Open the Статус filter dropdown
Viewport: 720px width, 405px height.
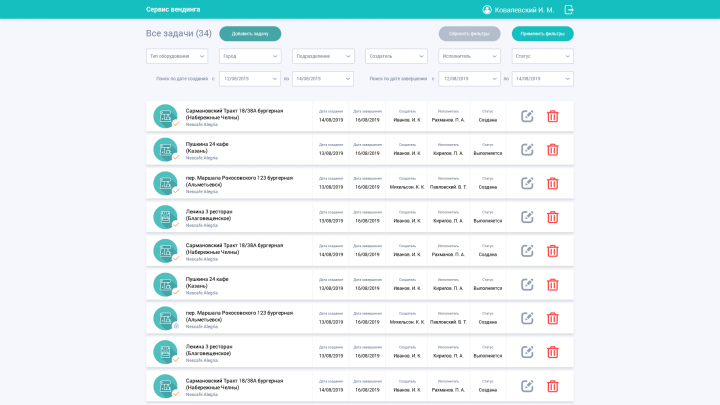click(543, 56)
